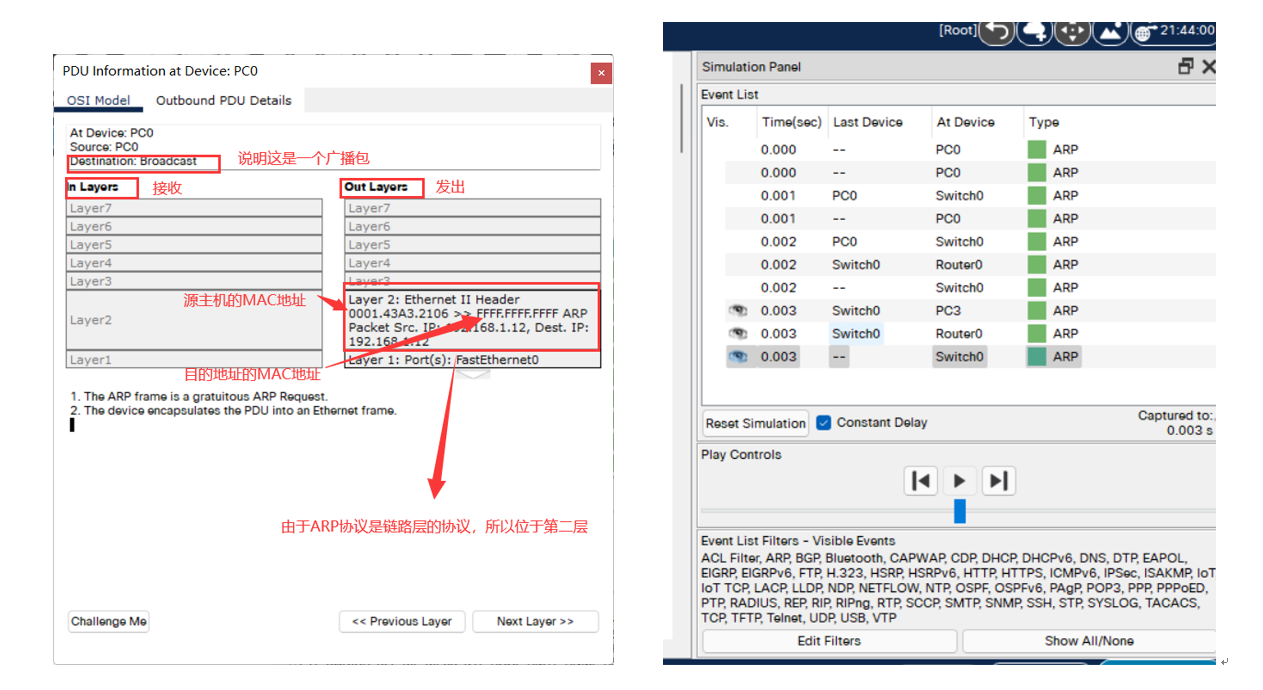This screenshot has width=1263, height=690.
Task: Click the Out Layers heading
Action: 376,187
